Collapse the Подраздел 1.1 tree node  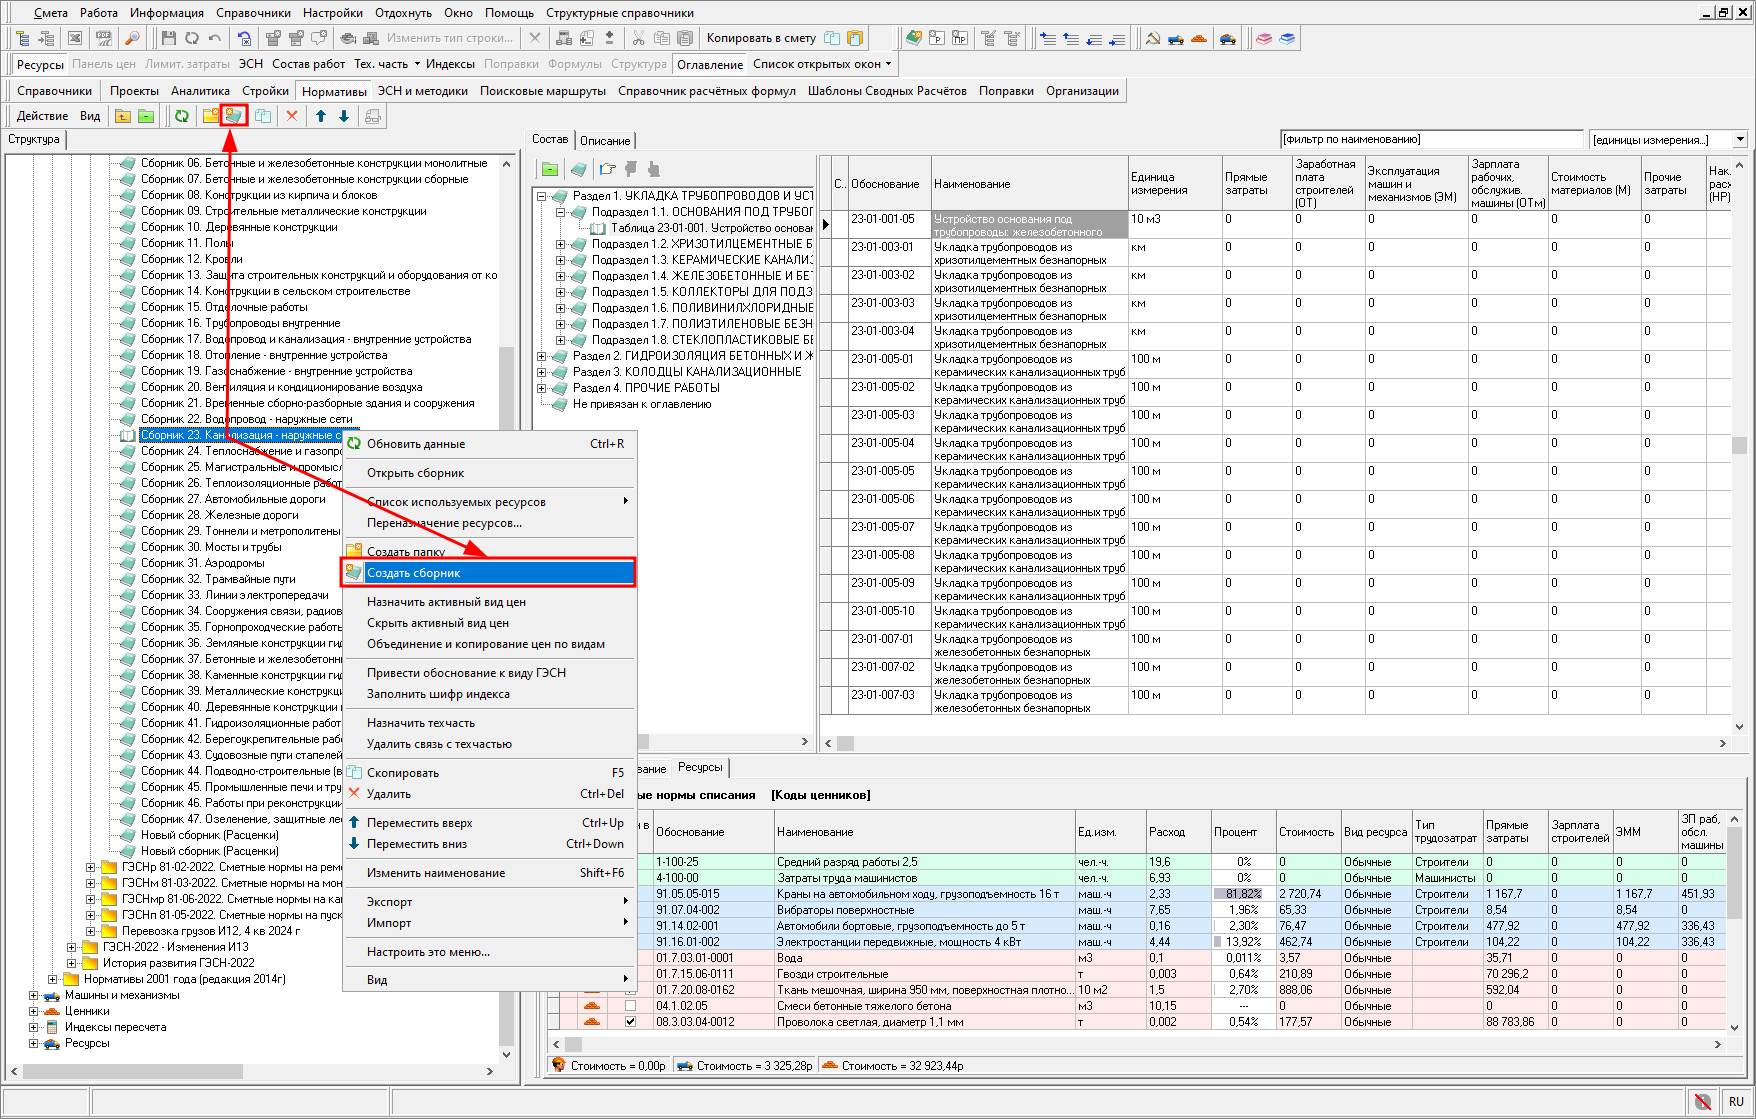pyautogui.click(x=561, y=212)
